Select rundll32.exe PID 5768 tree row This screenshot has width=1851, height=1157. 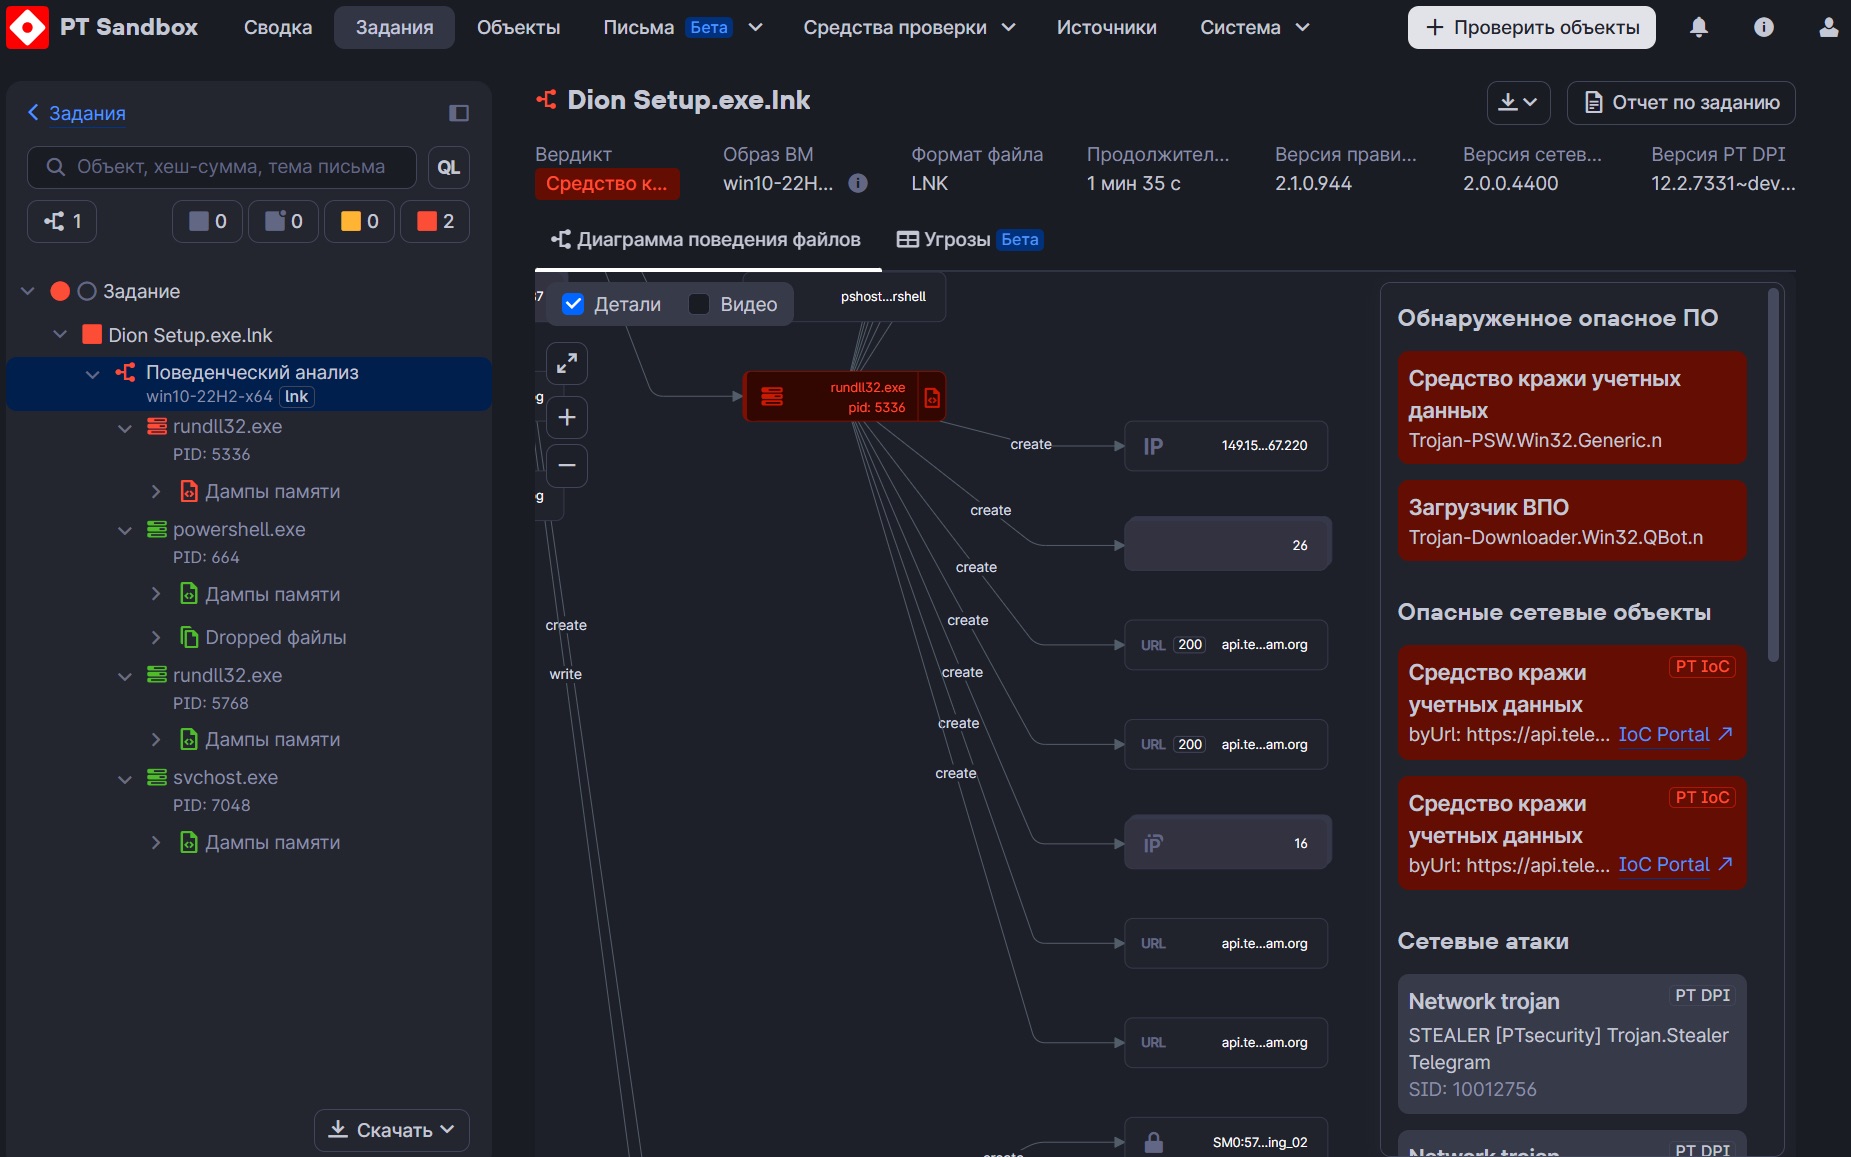(x=250, y=689)
